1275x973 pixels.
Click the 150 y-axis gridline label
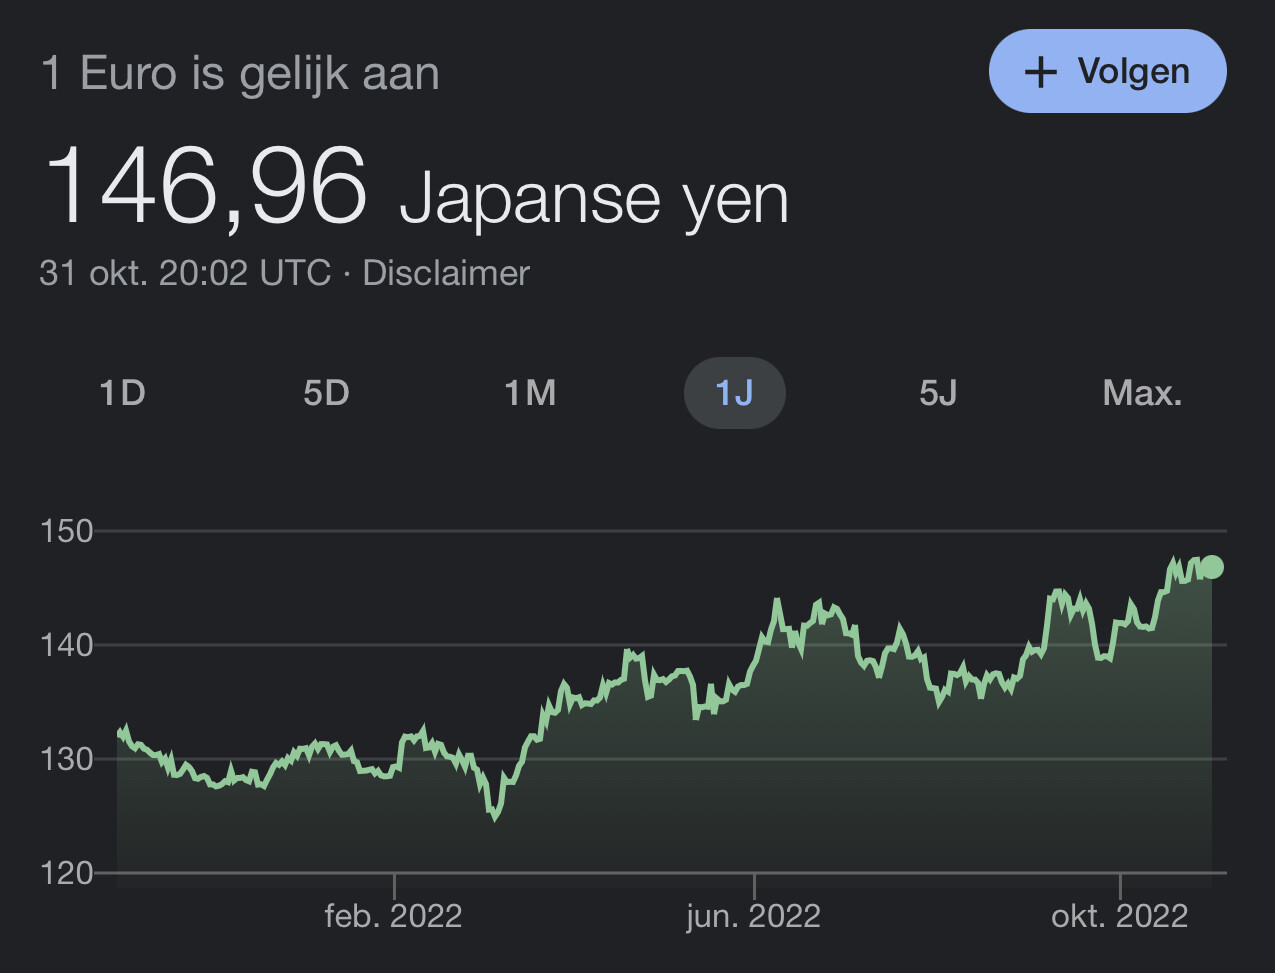67,531
